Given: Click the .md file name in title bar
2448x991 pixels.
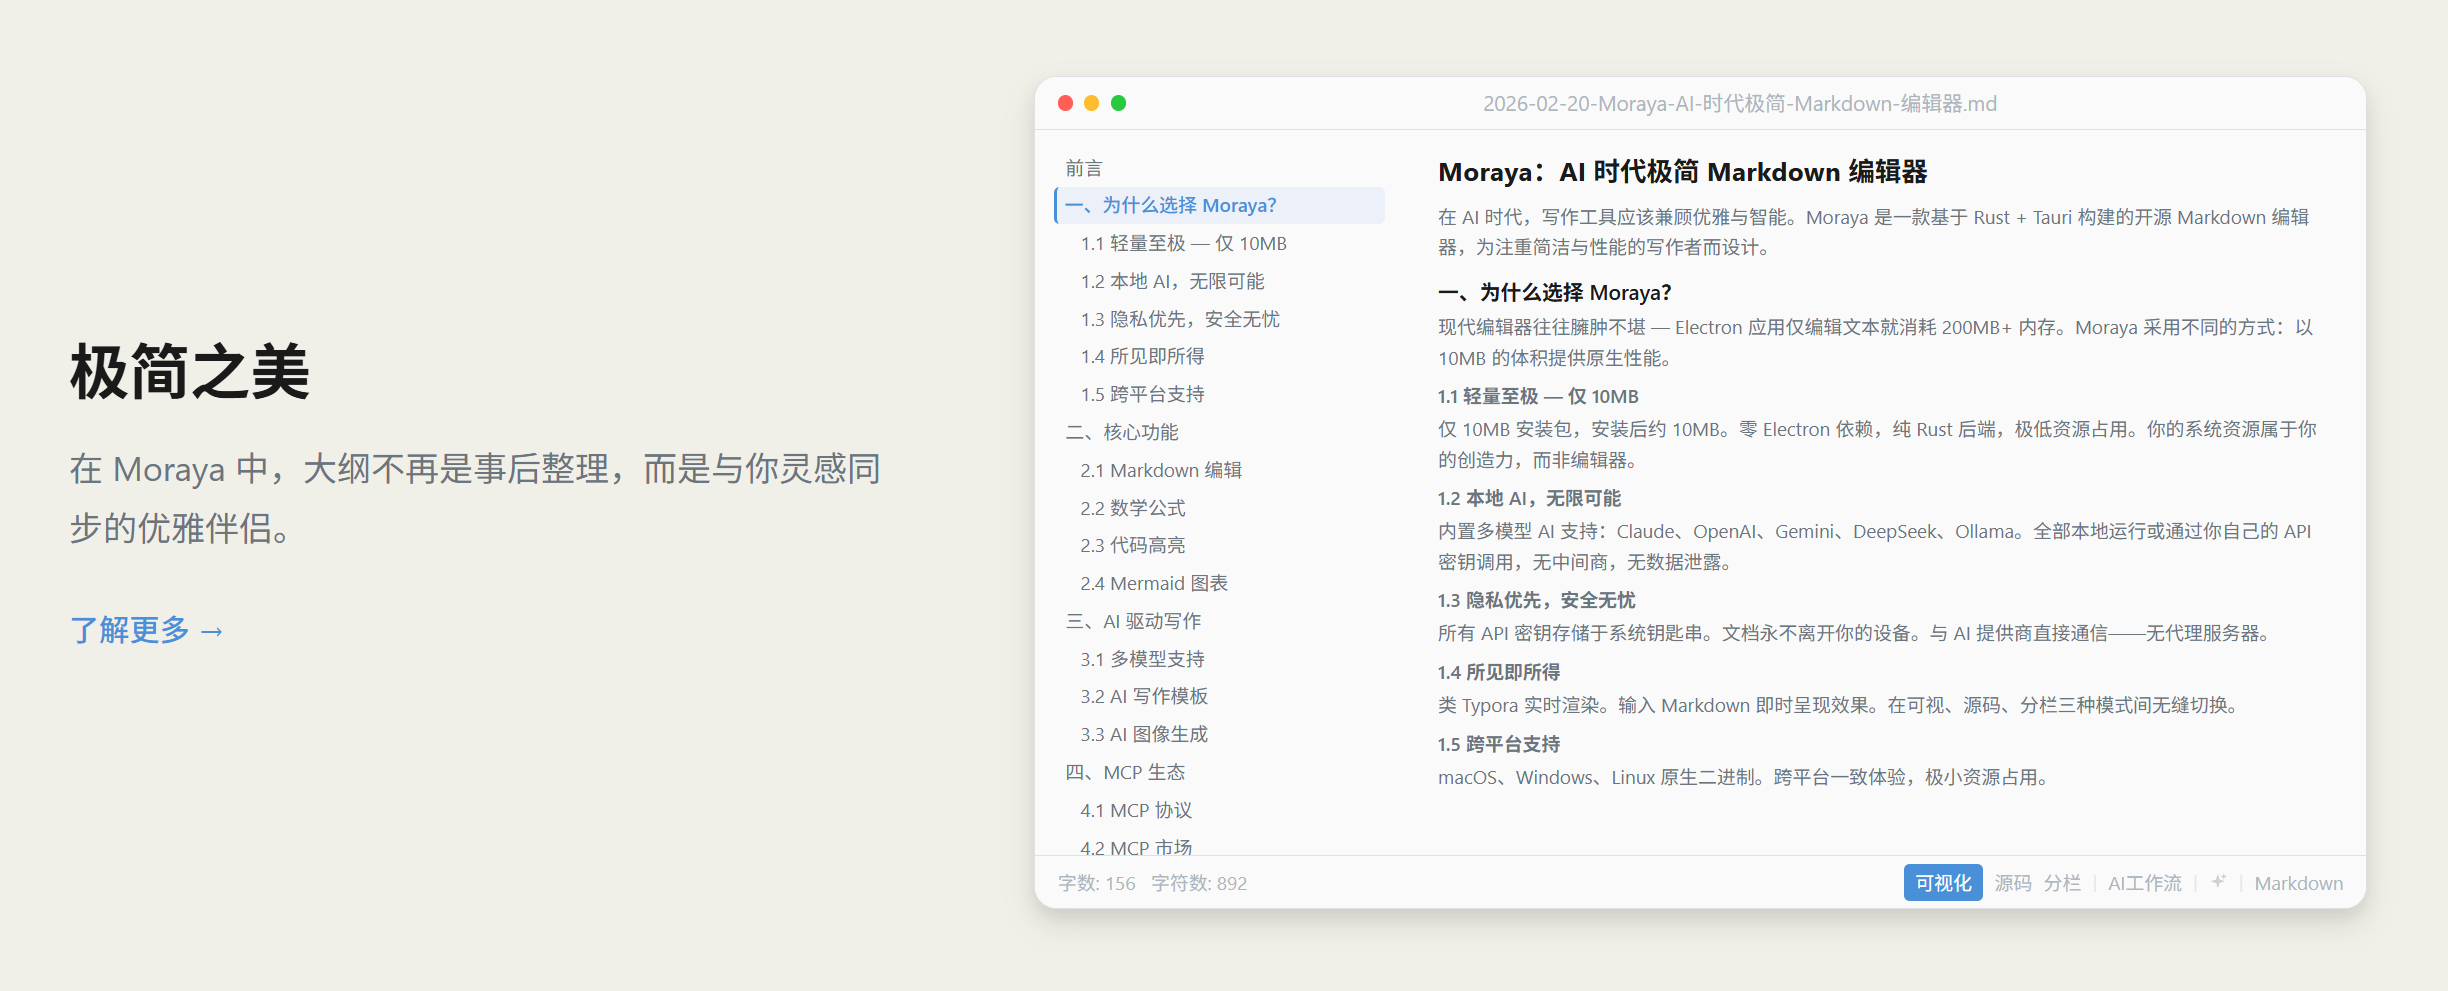Looking at the screenshot, I should click(x=1740, y=103).
